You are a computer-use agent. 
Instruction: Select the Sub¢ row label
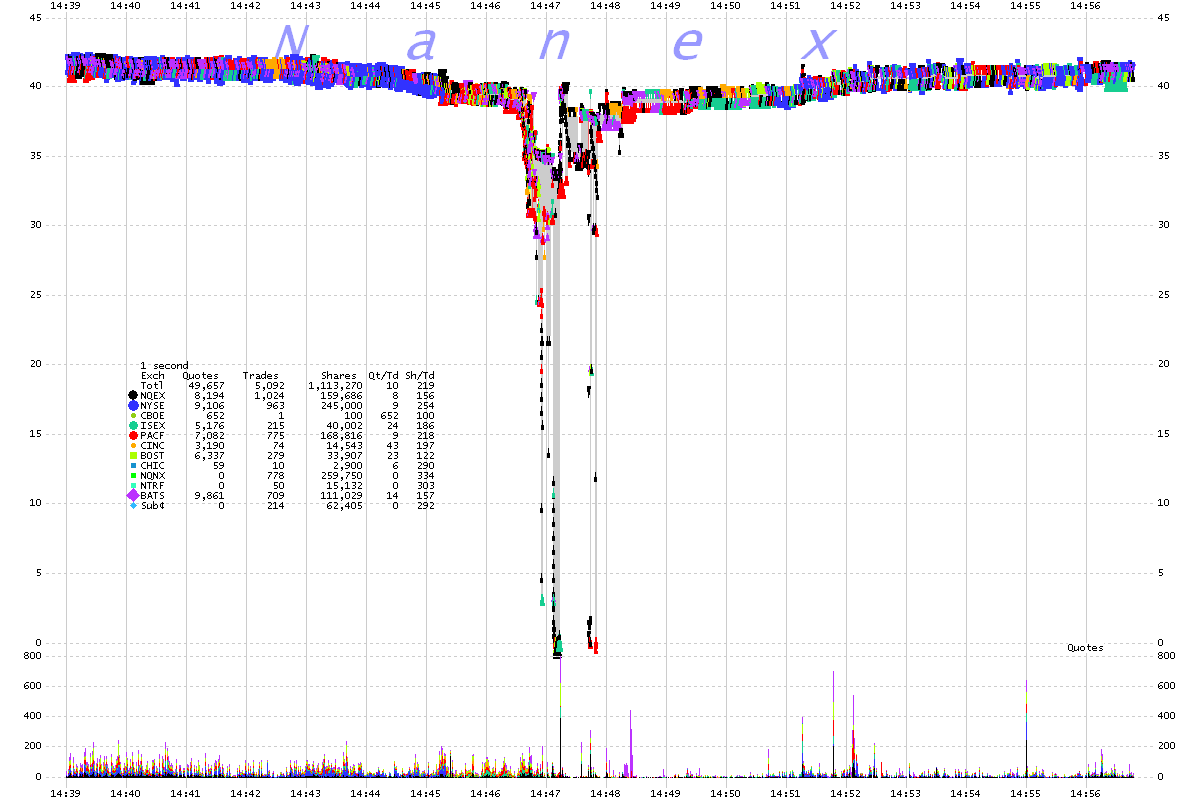(152, 506)
